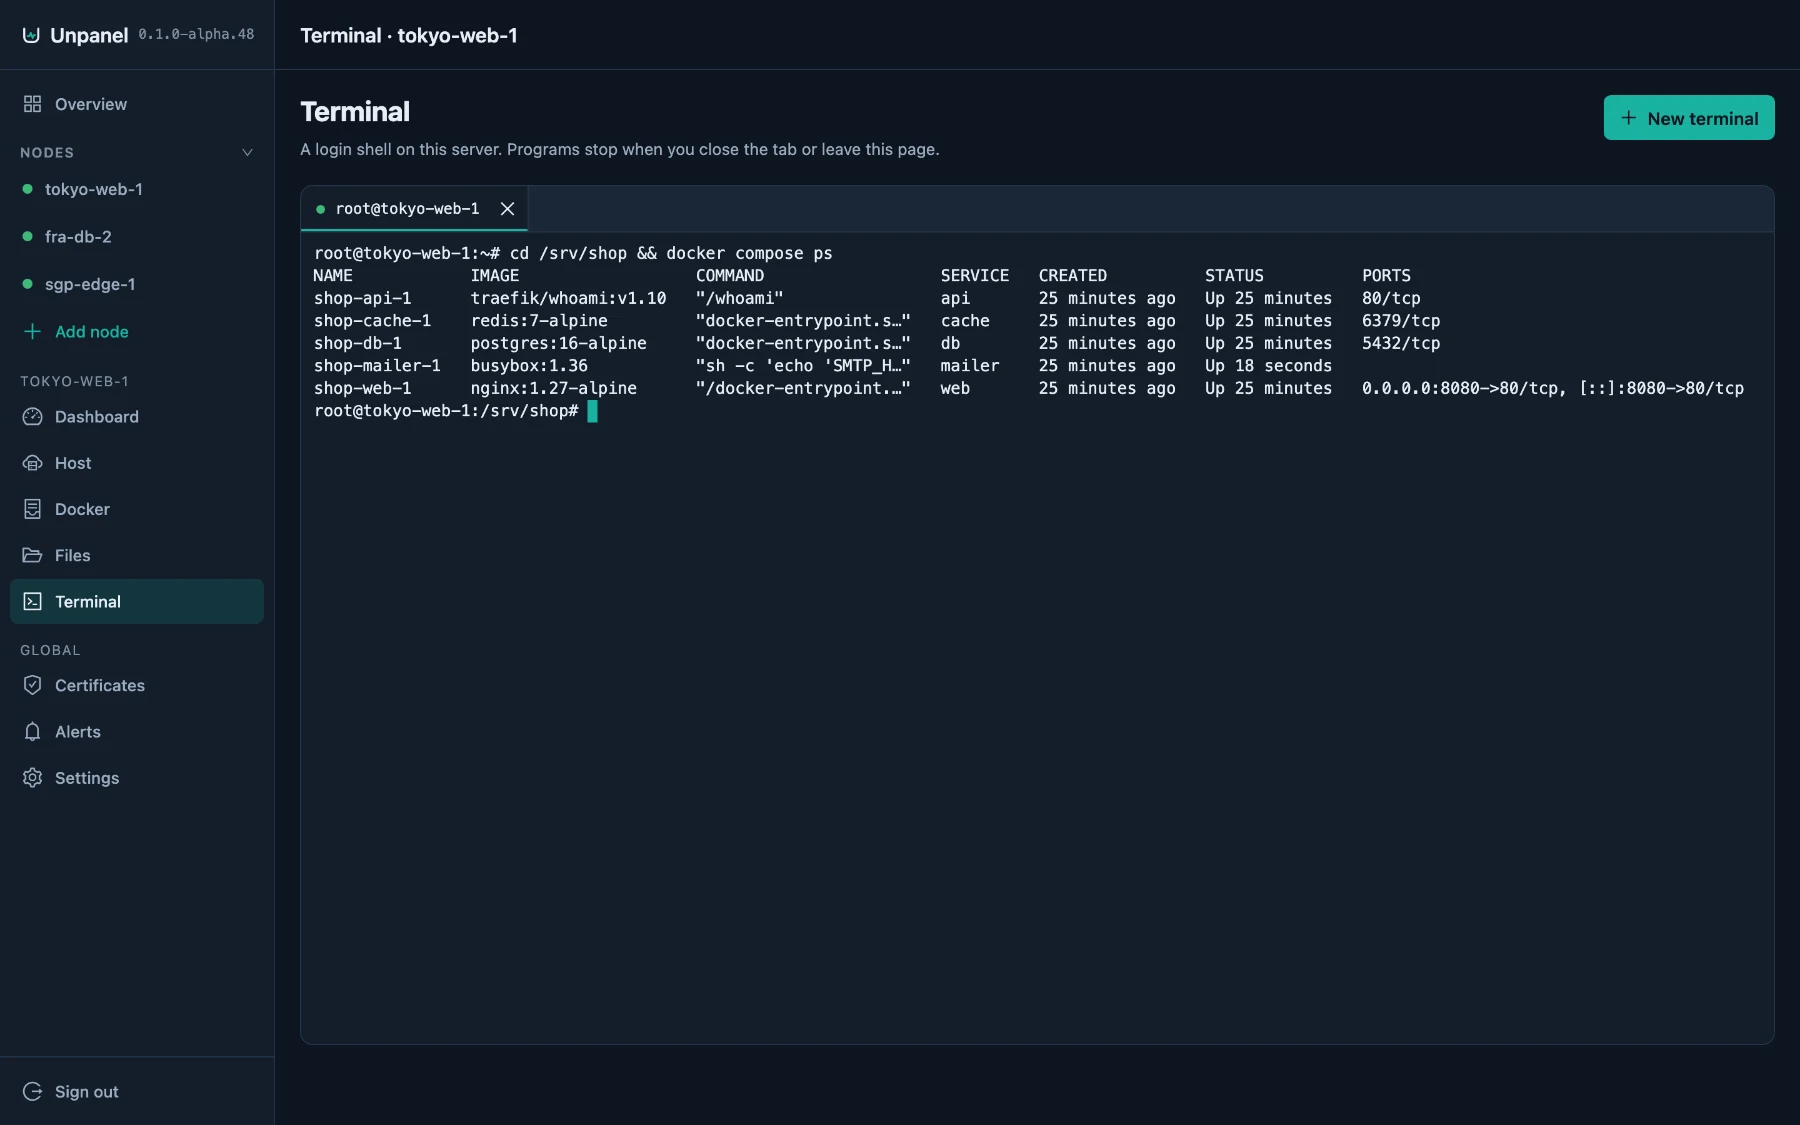Click traefik/whoami:v1.10 image text
This screenshot has height=1125, width=1800.
point(568,298)
